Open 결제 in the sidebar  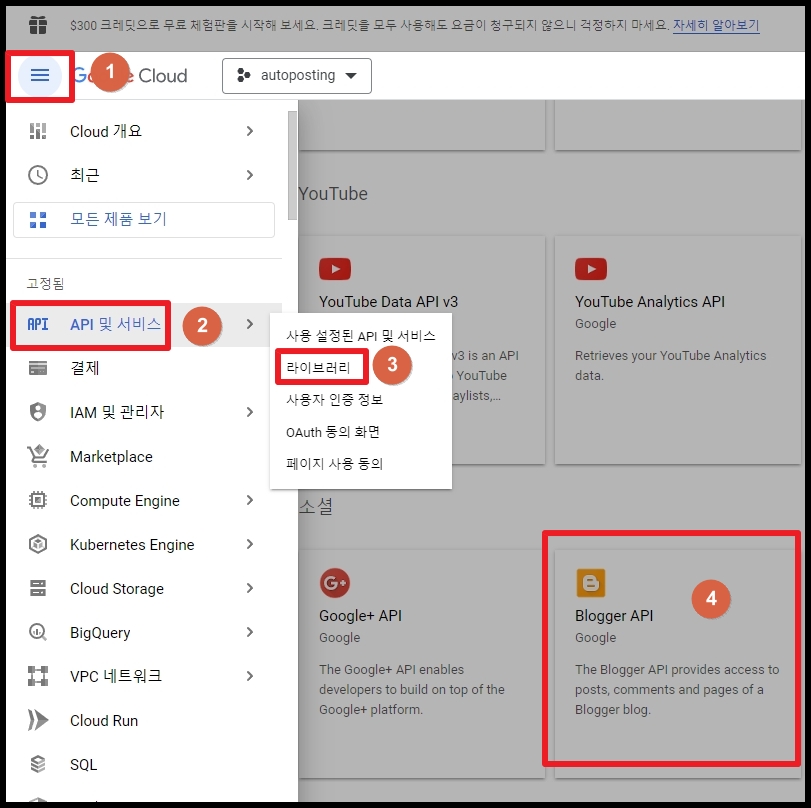[x=84, y=368]
